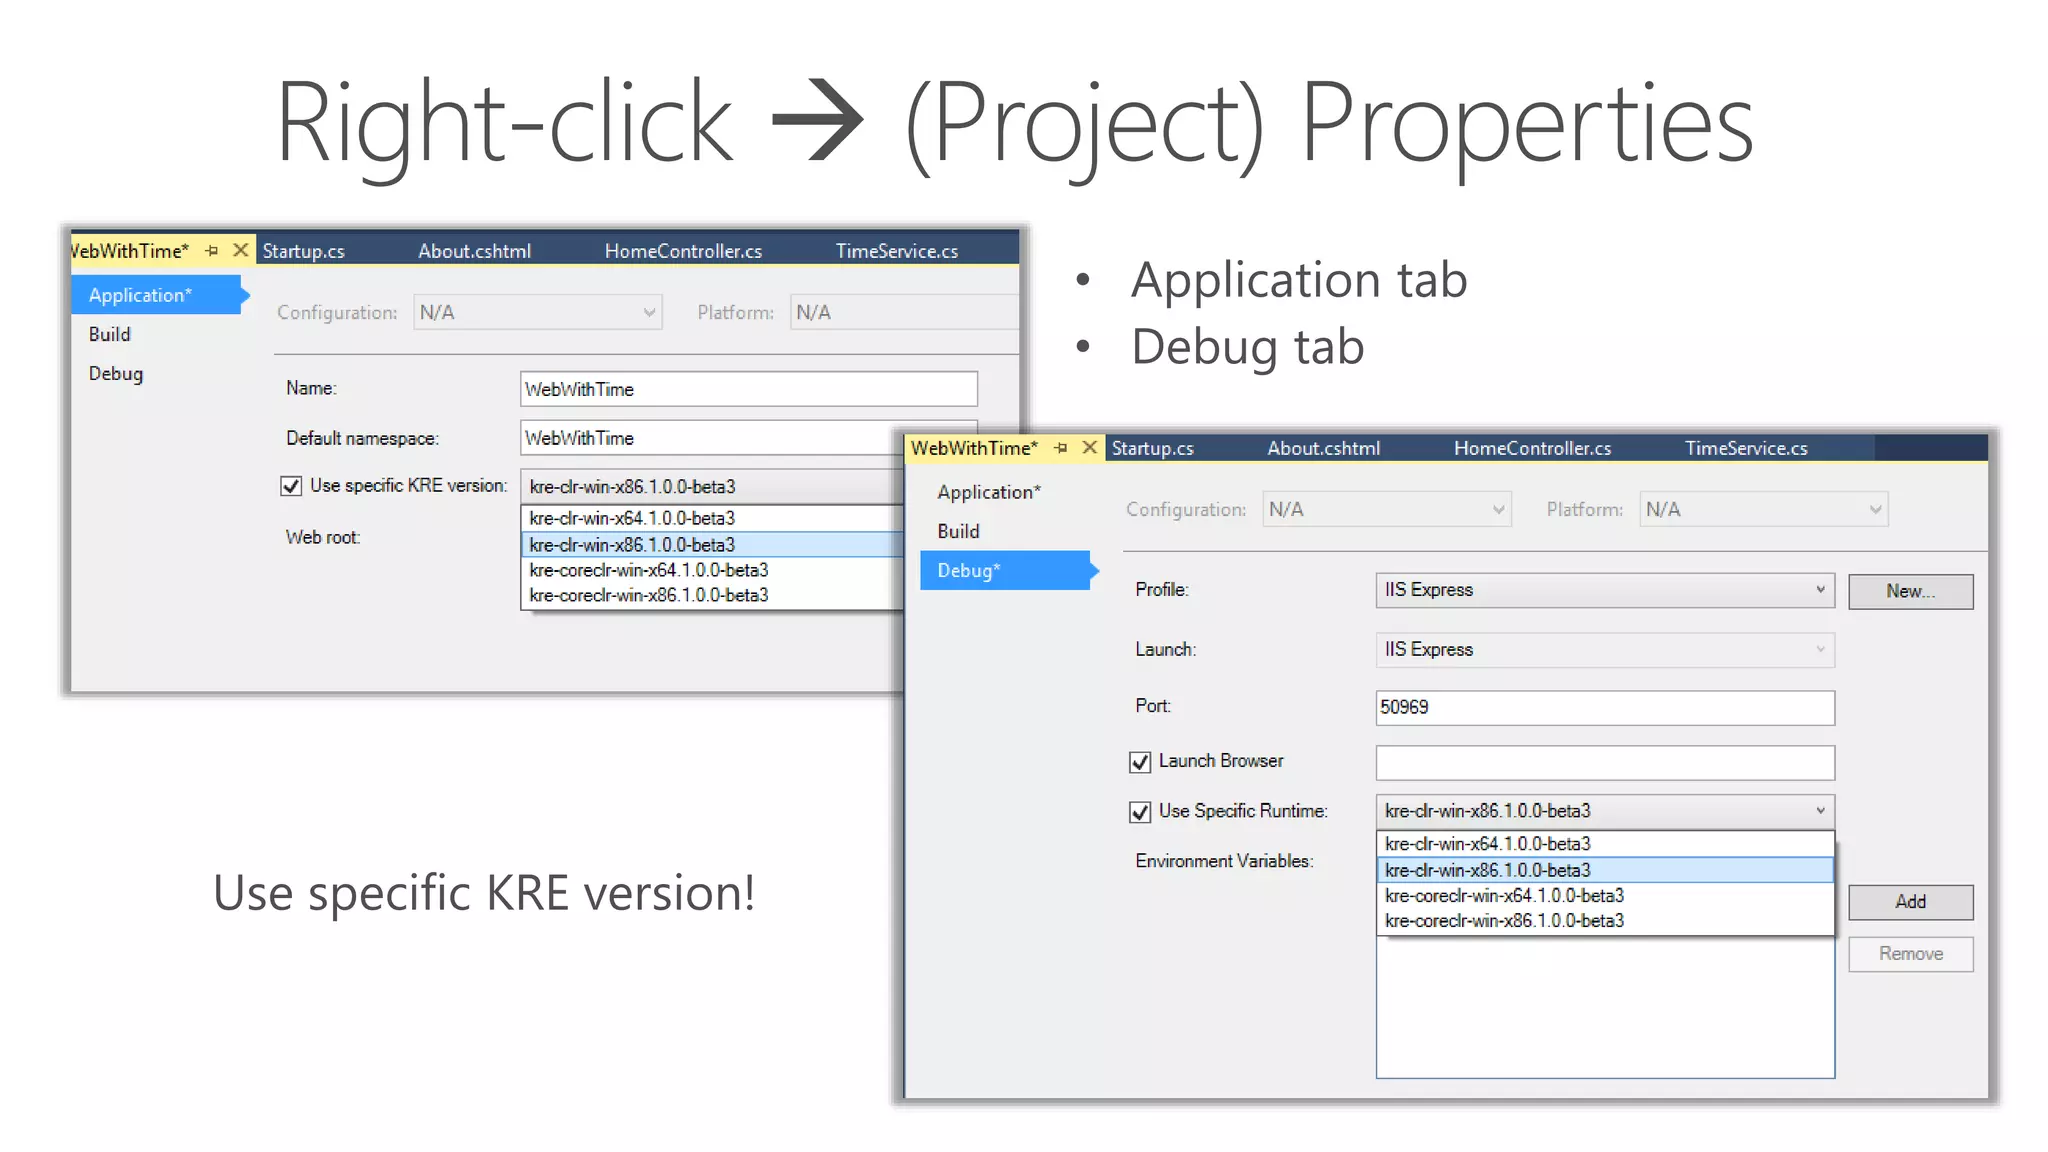Close the left WebWithTime tab with its X
The image size is (2048, 1152).
pos(240,250)
